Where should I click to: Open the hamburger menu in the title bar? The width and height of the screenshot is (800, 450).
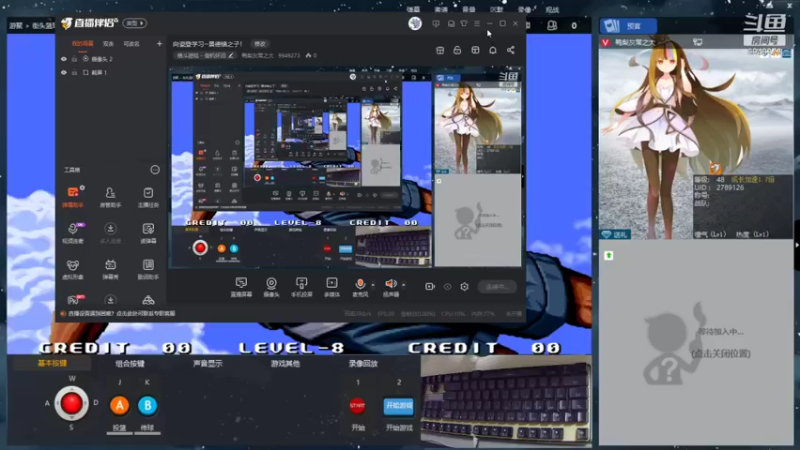[477, 23]
